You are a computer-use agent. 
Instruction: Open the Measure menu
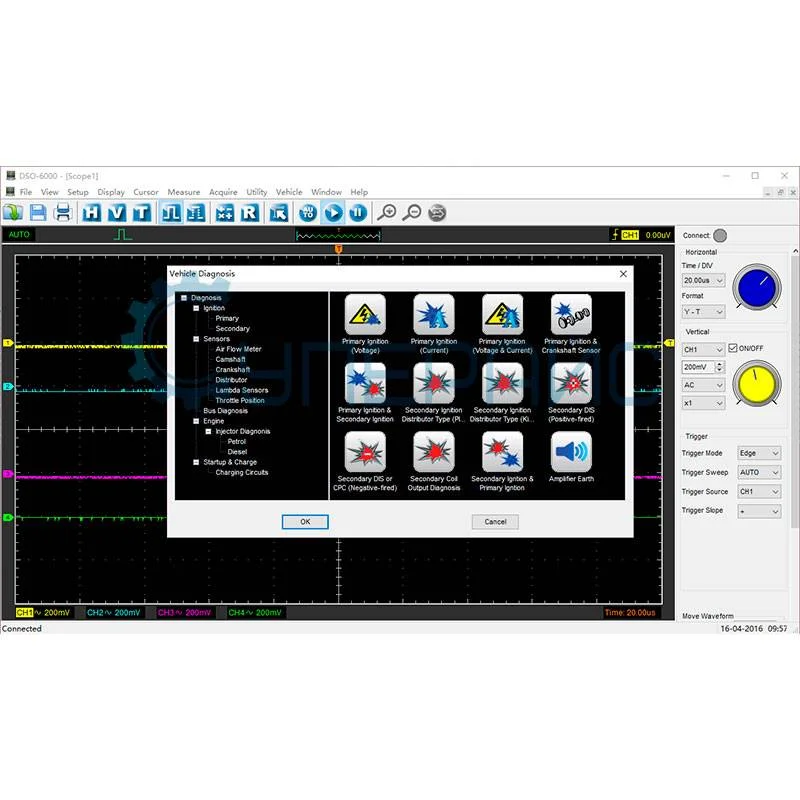tap(184, 192)
